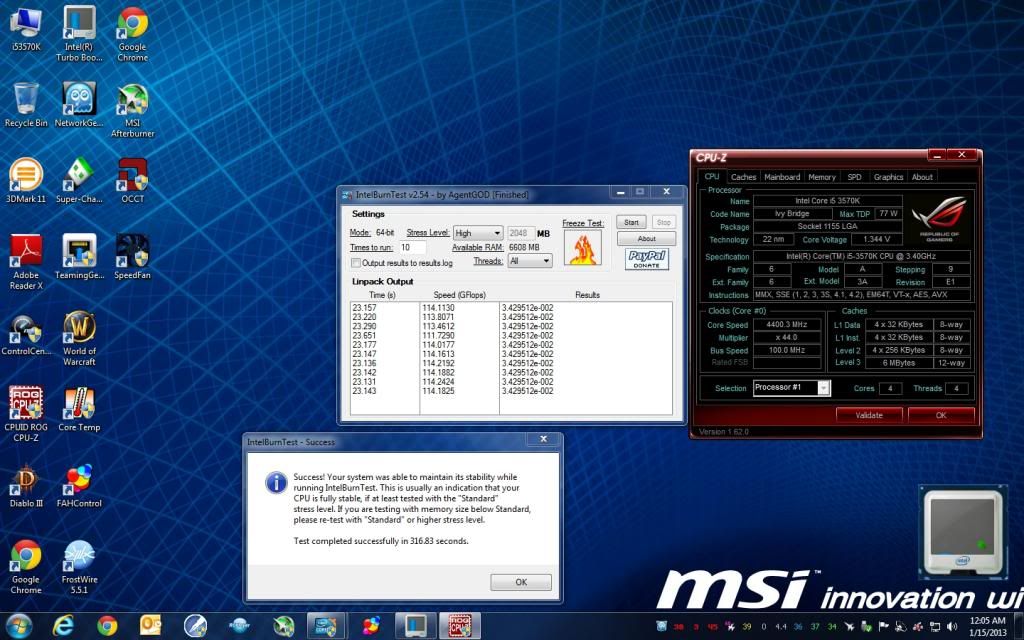This screenshot has width=1024, height=640.
Task: Click the '100.0 MHz' Bus Speed value
Action: click(x=787, y=350)
